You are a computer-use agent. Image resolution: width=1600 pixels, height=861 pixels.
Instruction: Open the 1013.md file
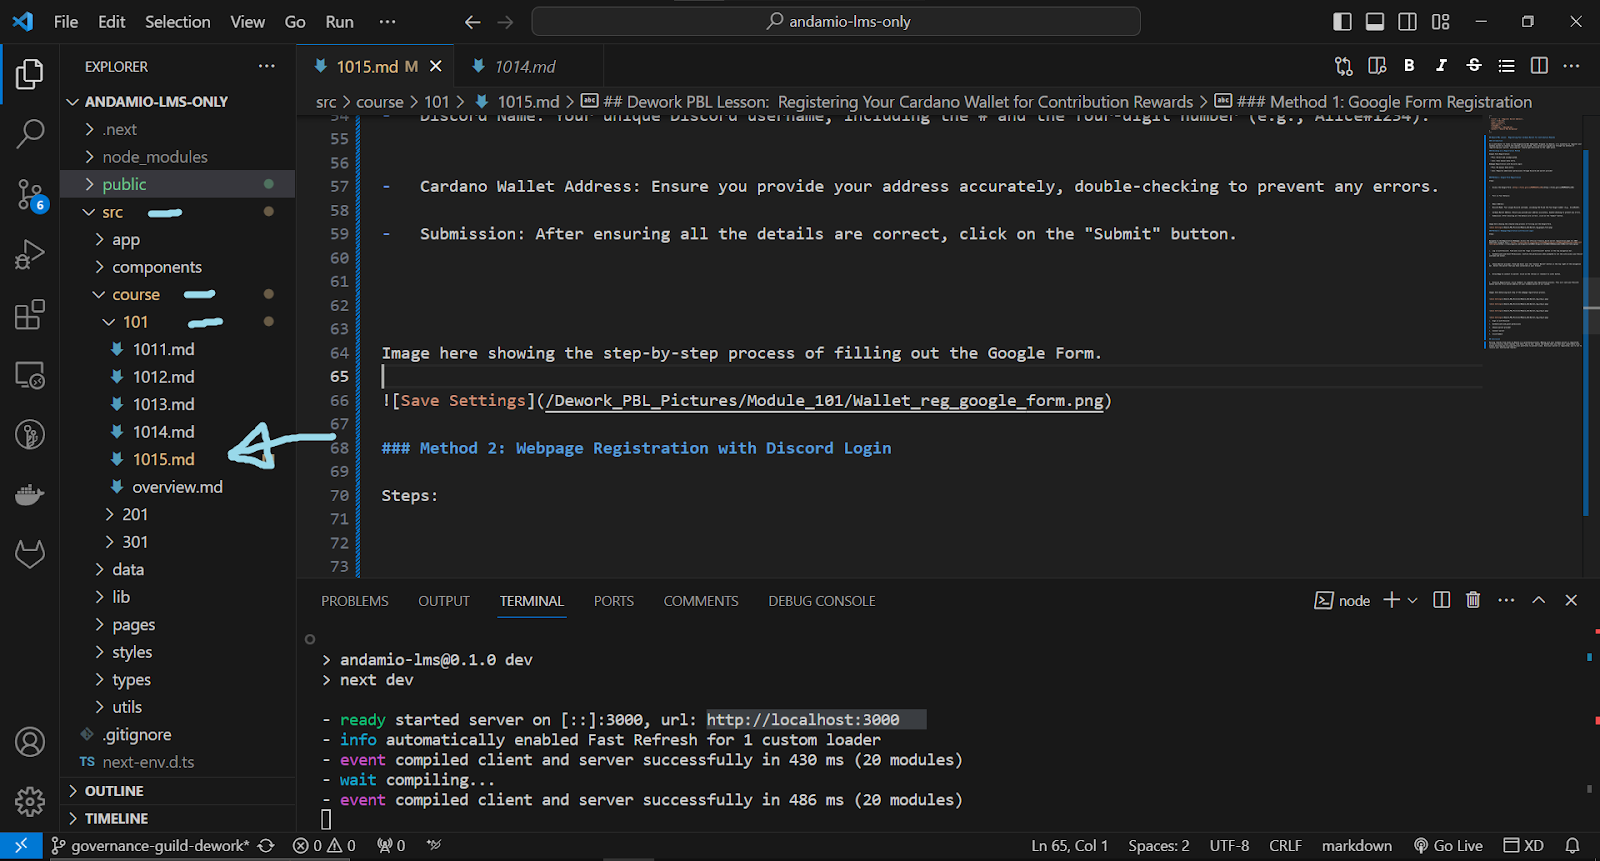coord(163,404)
